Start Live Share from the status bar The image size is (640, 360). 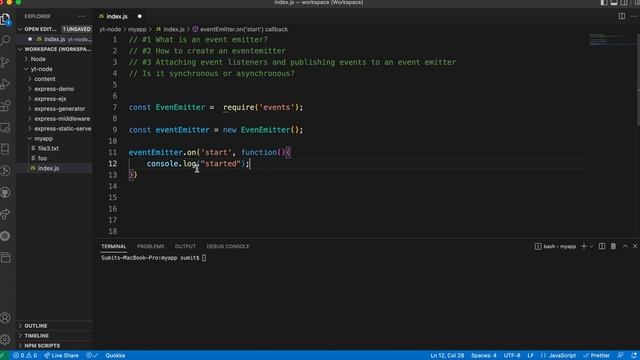click(x=61, y=356)
